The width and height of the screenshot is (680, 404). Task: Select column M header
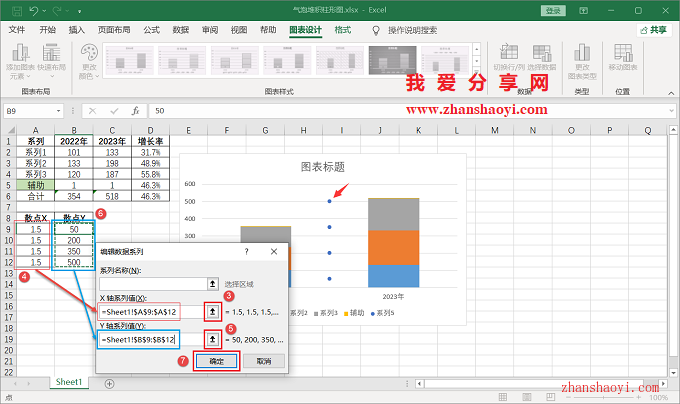pyautogui.click(x=495, y=130)
